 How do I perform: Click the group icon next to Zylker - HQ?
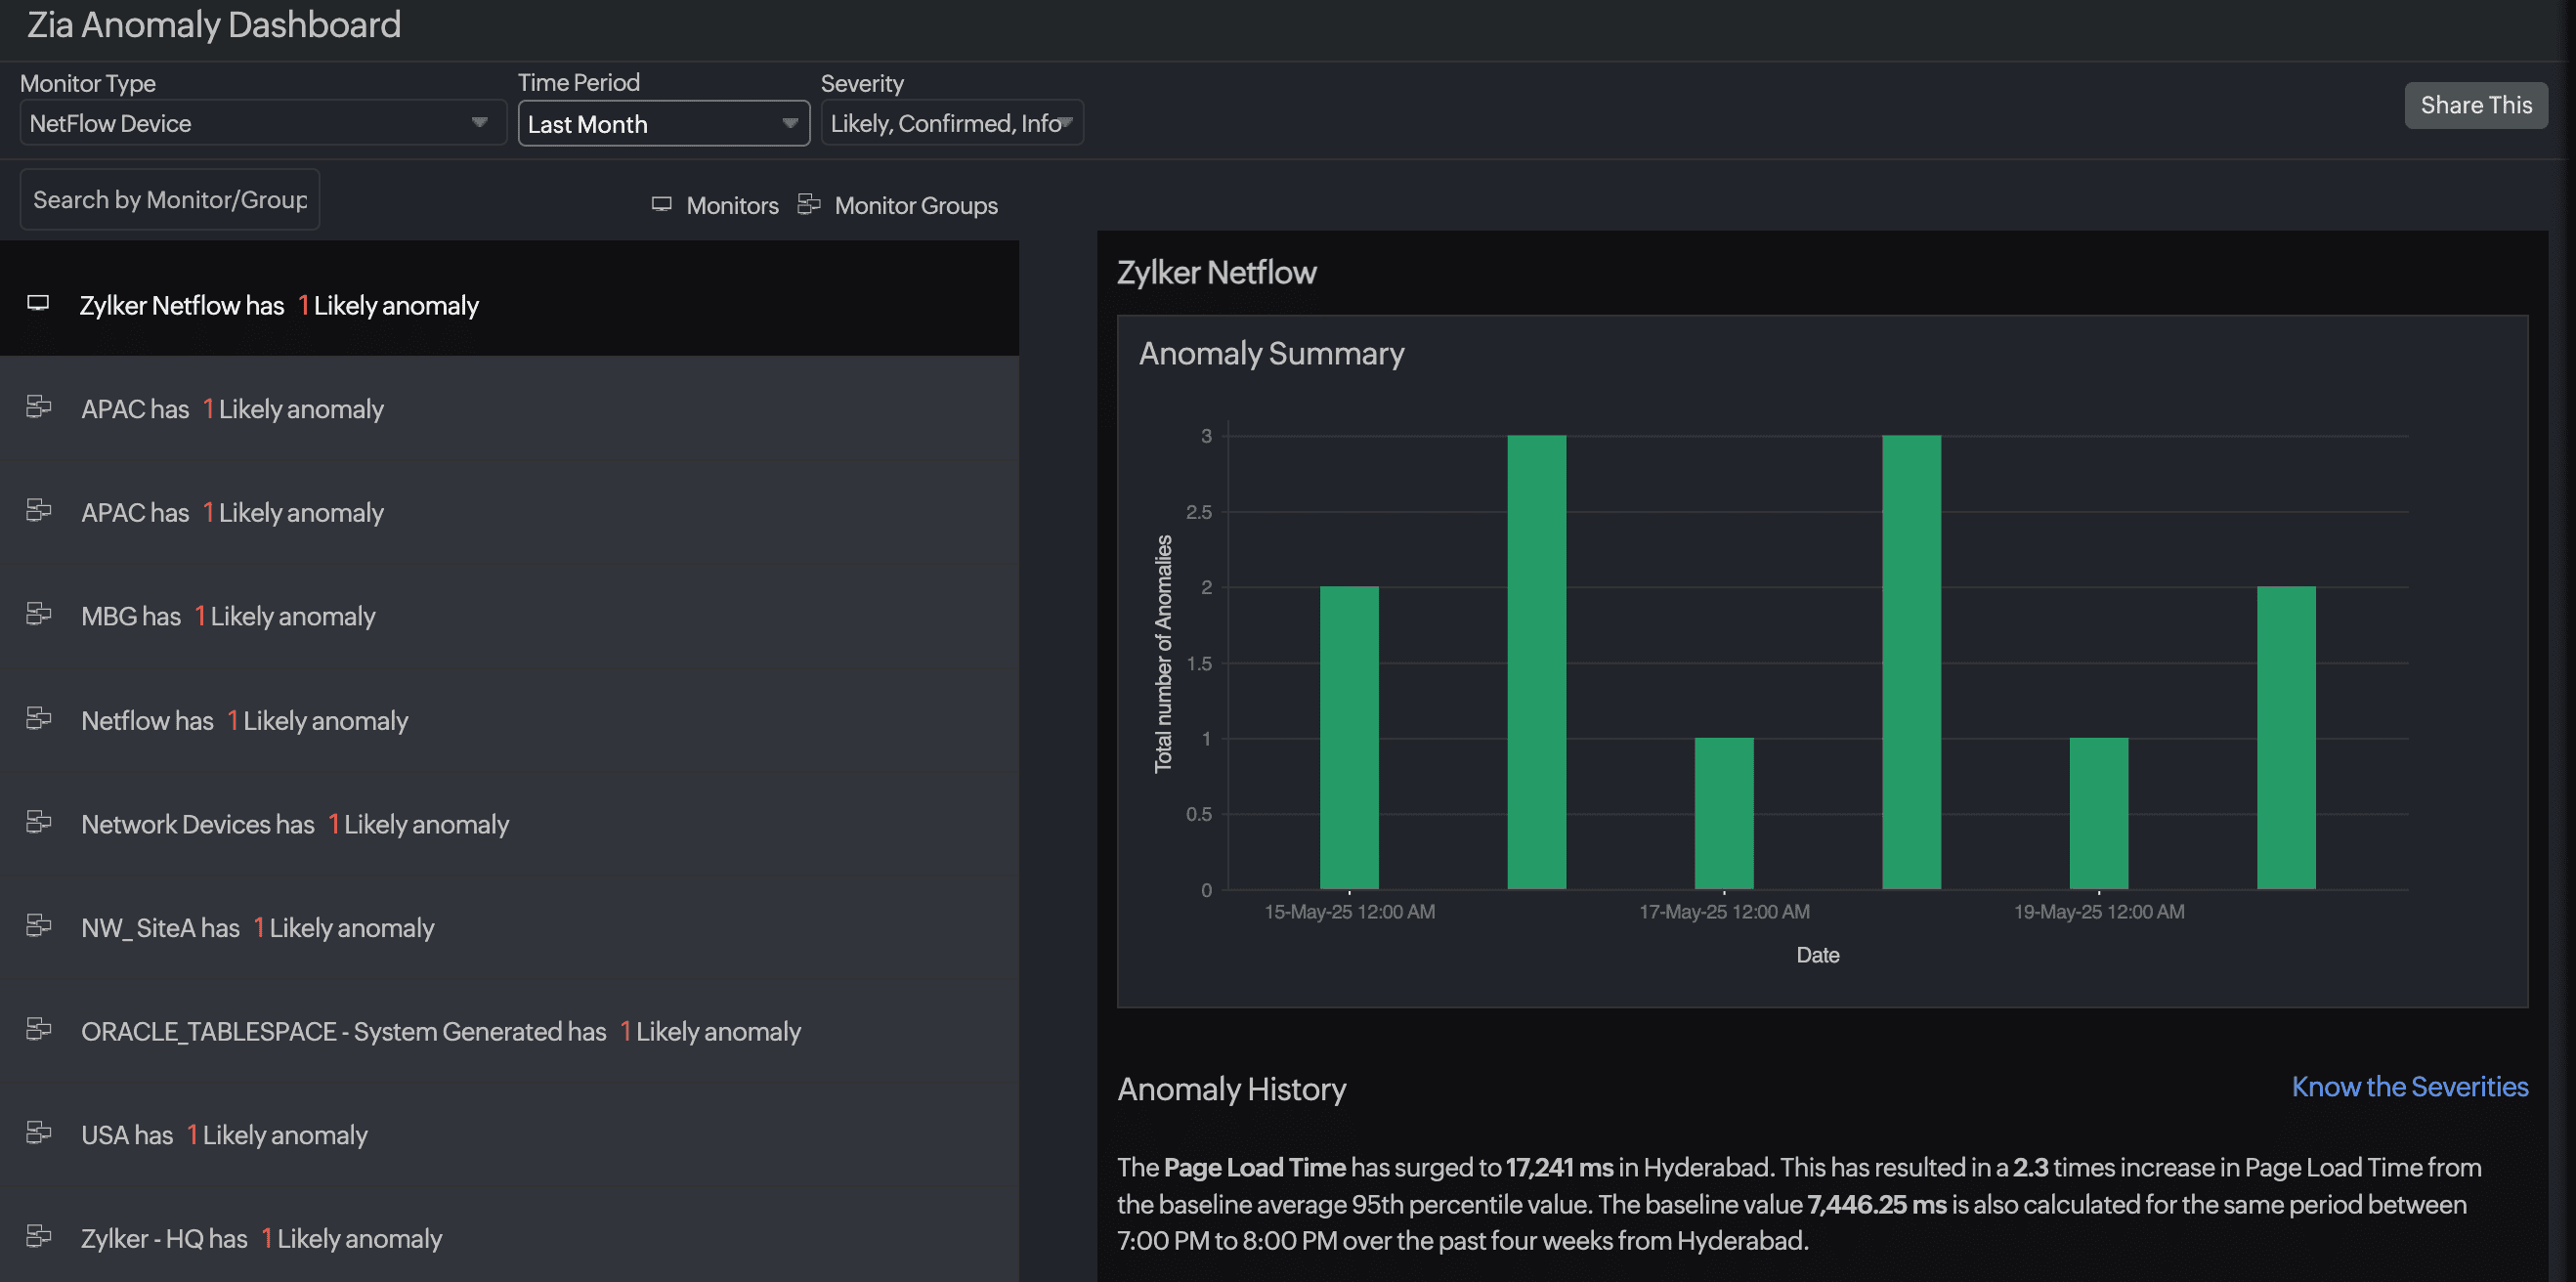click(x=40, y=1236)
